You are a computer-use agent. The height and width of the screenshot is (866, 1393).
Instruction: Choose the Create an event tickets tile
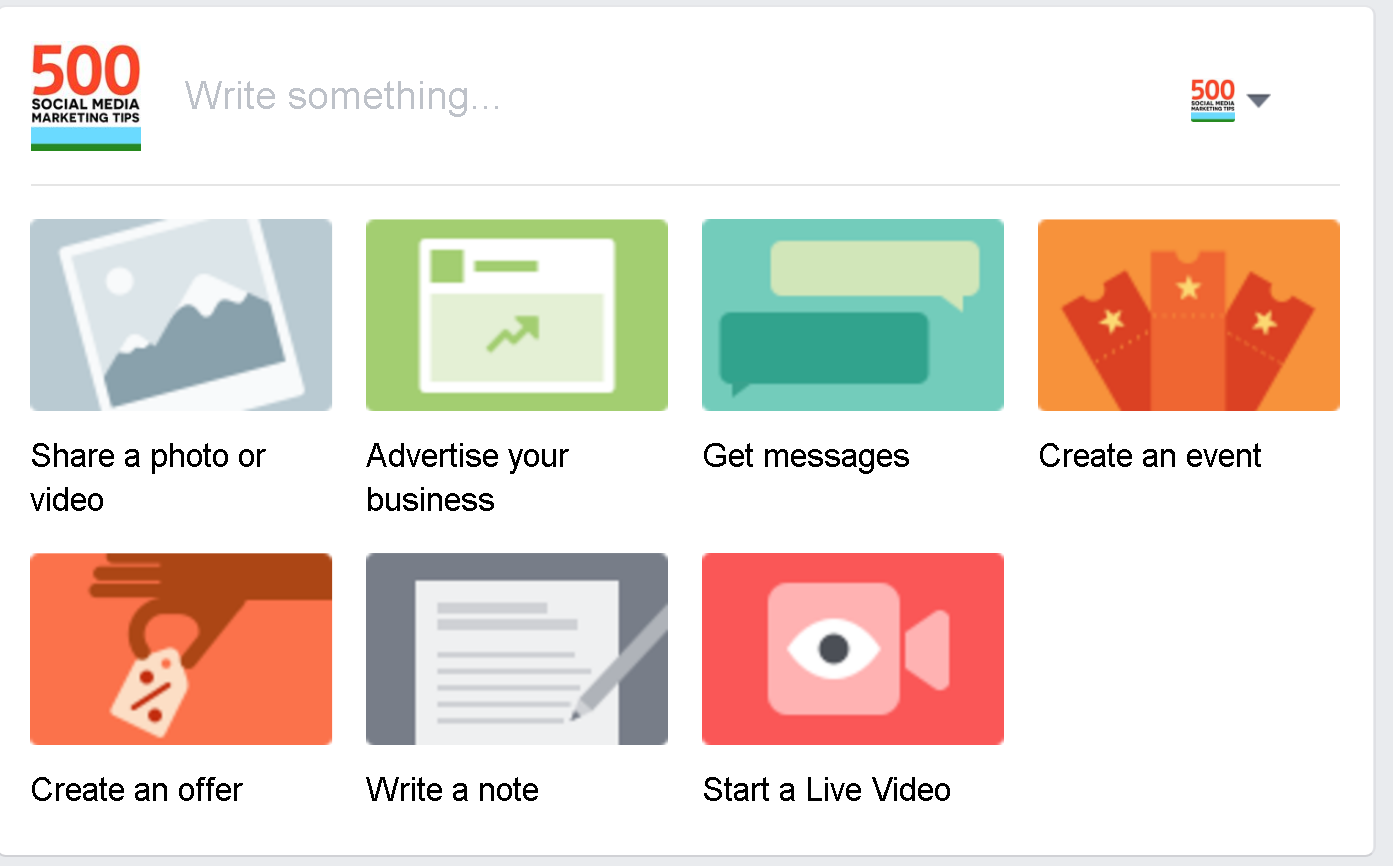click(x=1189, y=315)
